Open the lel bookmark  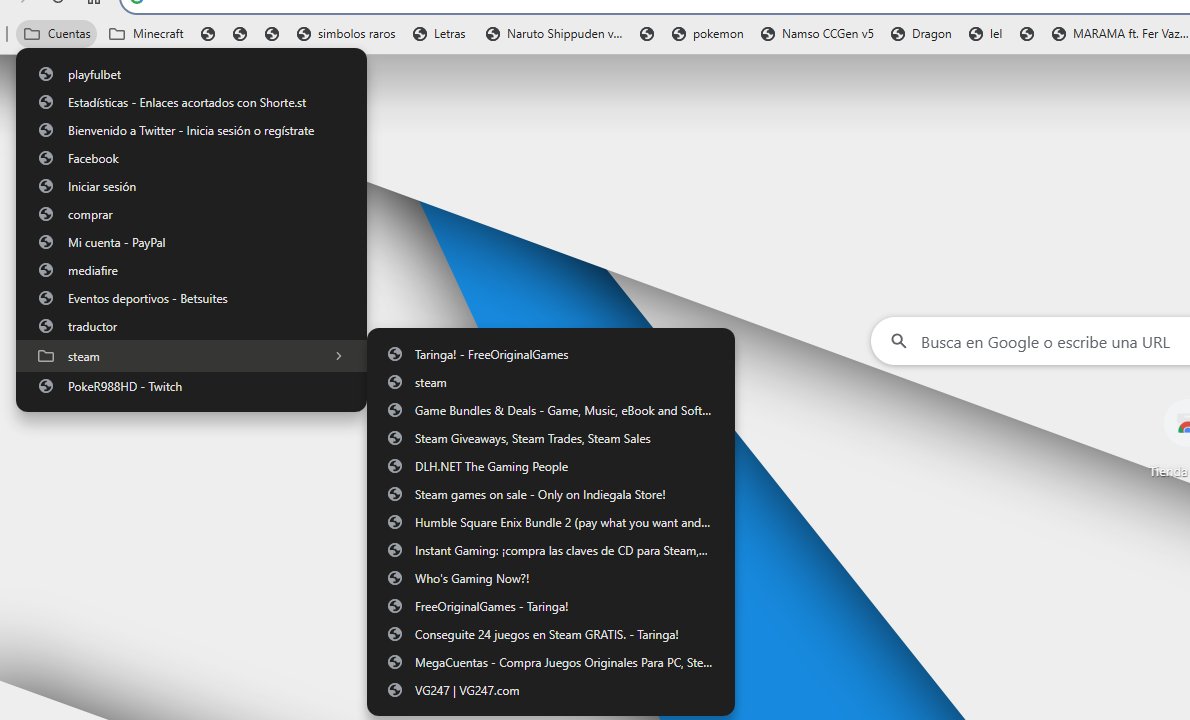986,34
